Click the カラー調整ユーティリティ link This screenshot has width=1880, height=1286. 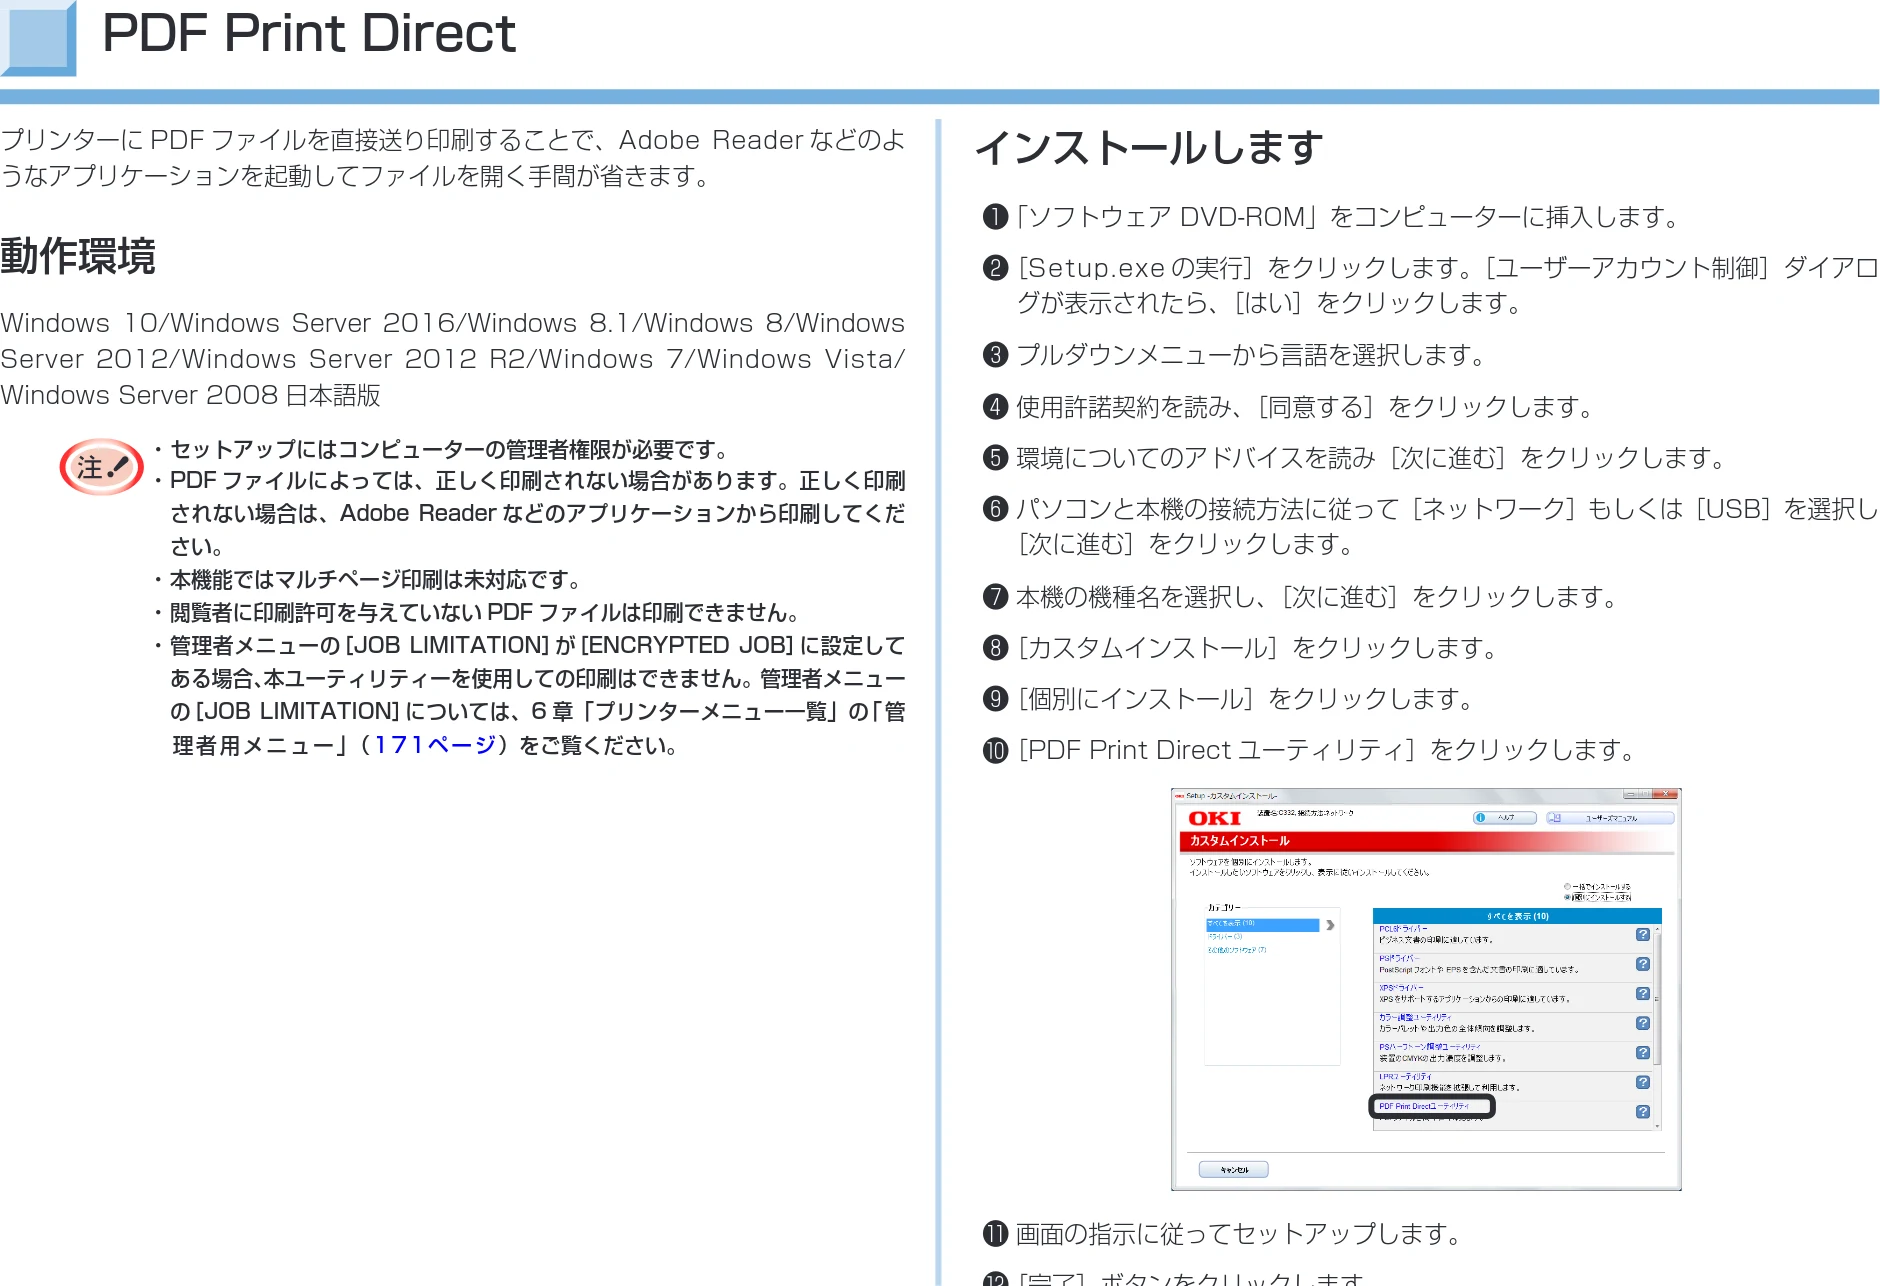(x=1415, y=1017)
